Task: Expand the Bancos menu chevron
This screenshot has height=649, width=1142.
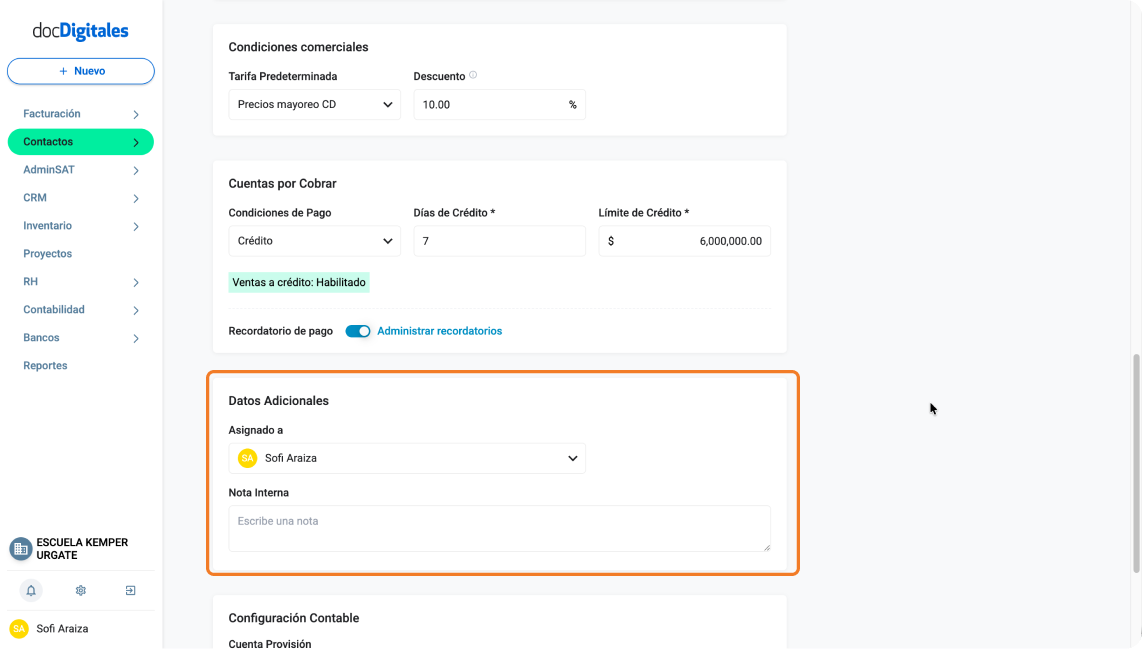Action: click(135, 339)
